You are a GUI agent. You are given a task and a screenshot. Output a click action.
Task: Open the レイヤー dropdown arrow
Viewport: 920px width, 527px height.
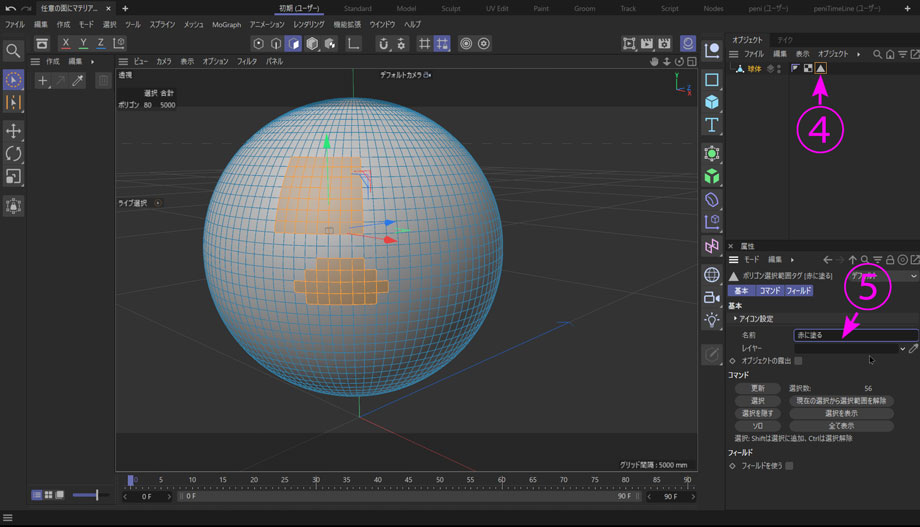tap(902, 348)
